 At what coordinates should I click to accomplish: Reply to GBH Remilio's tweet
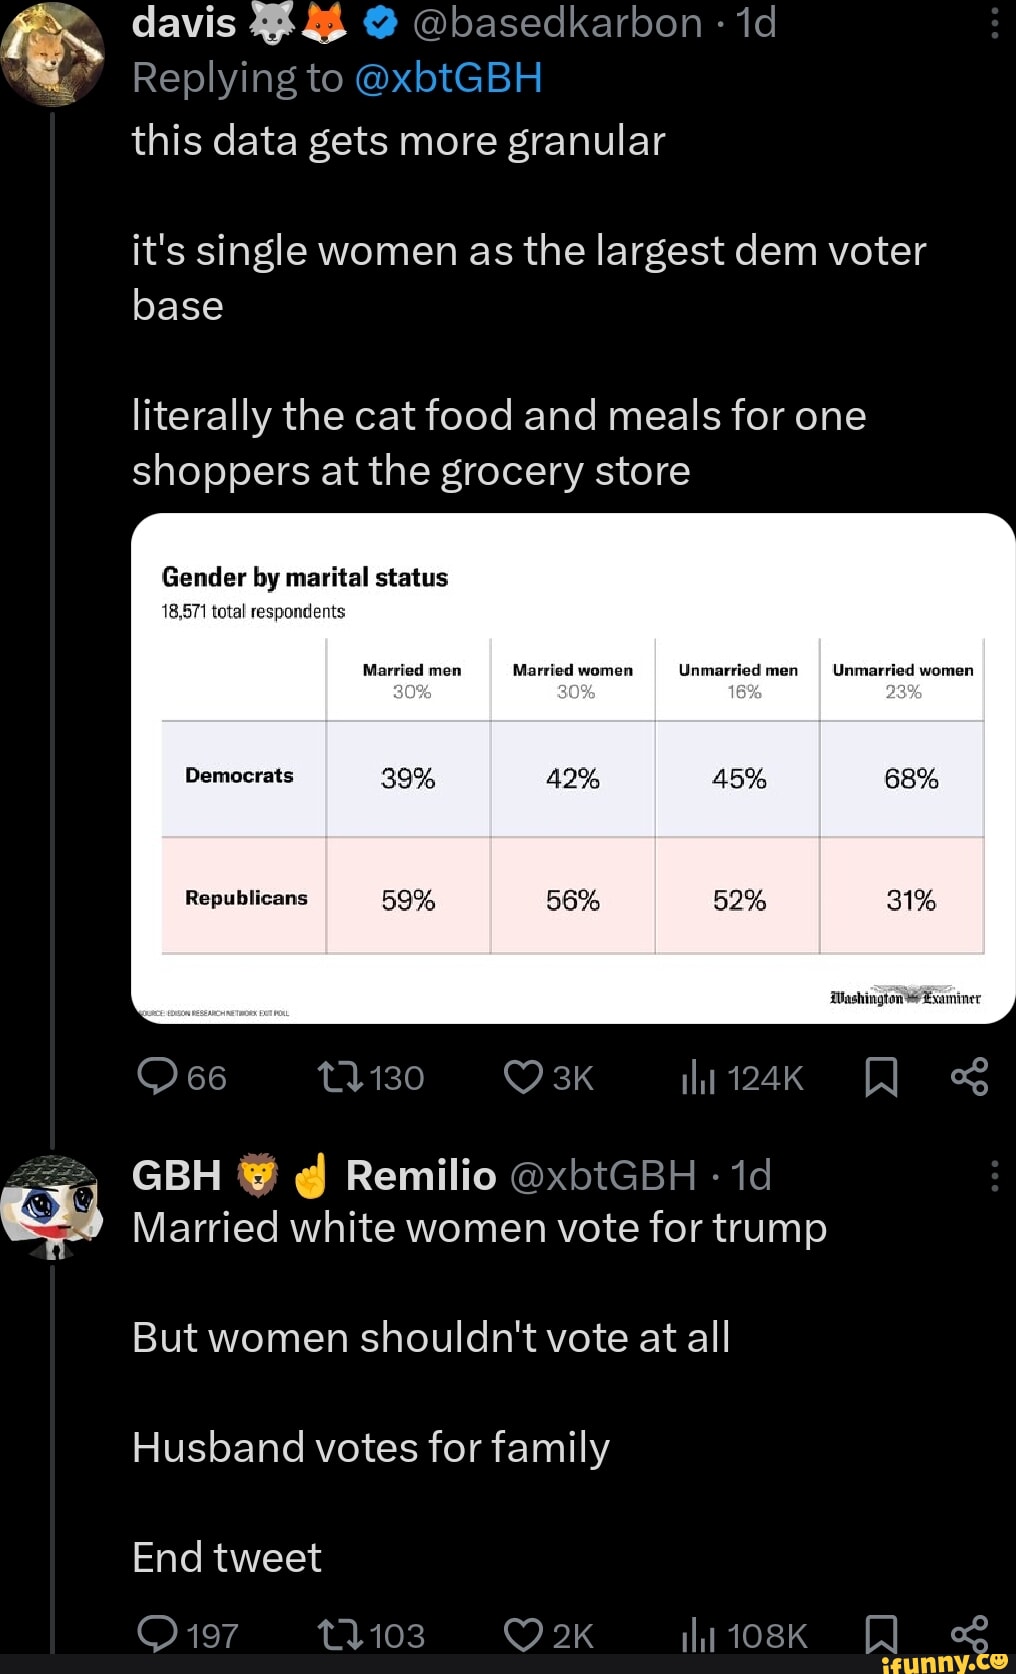pos(157,1634)
